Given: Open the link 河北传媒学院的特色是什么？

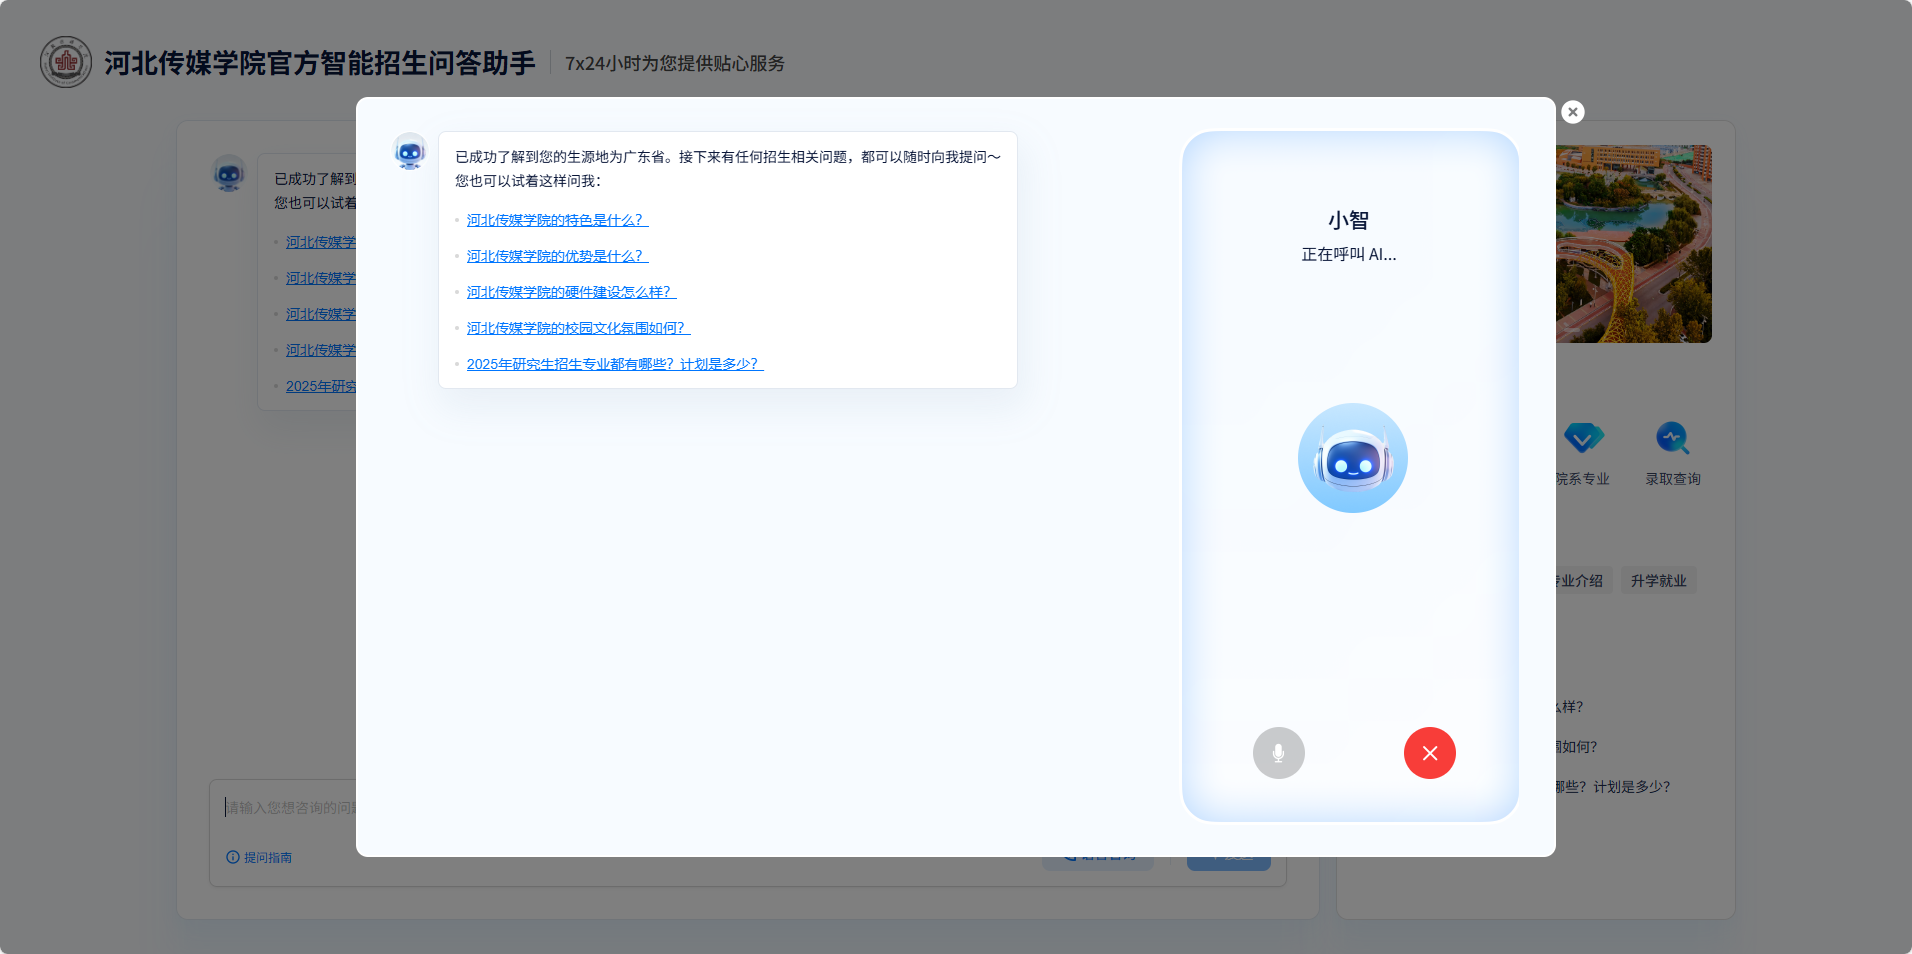Looking at the screenshot, I should click(x=556, y=220).
